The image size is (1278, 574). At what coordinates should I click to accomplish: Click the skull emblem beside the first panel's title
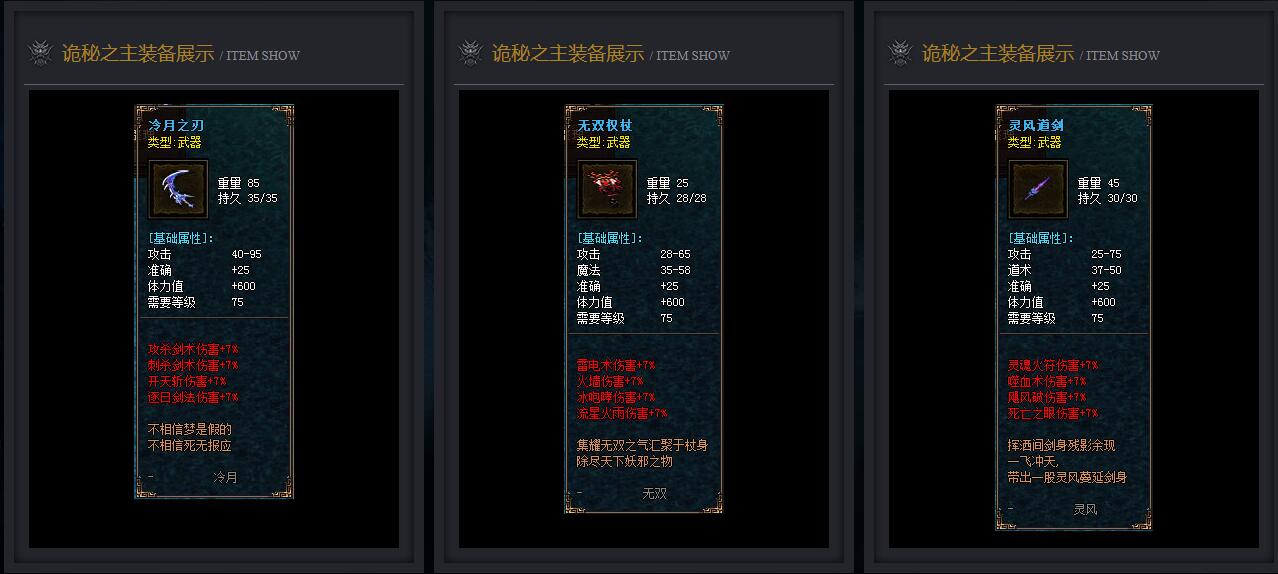41,53
